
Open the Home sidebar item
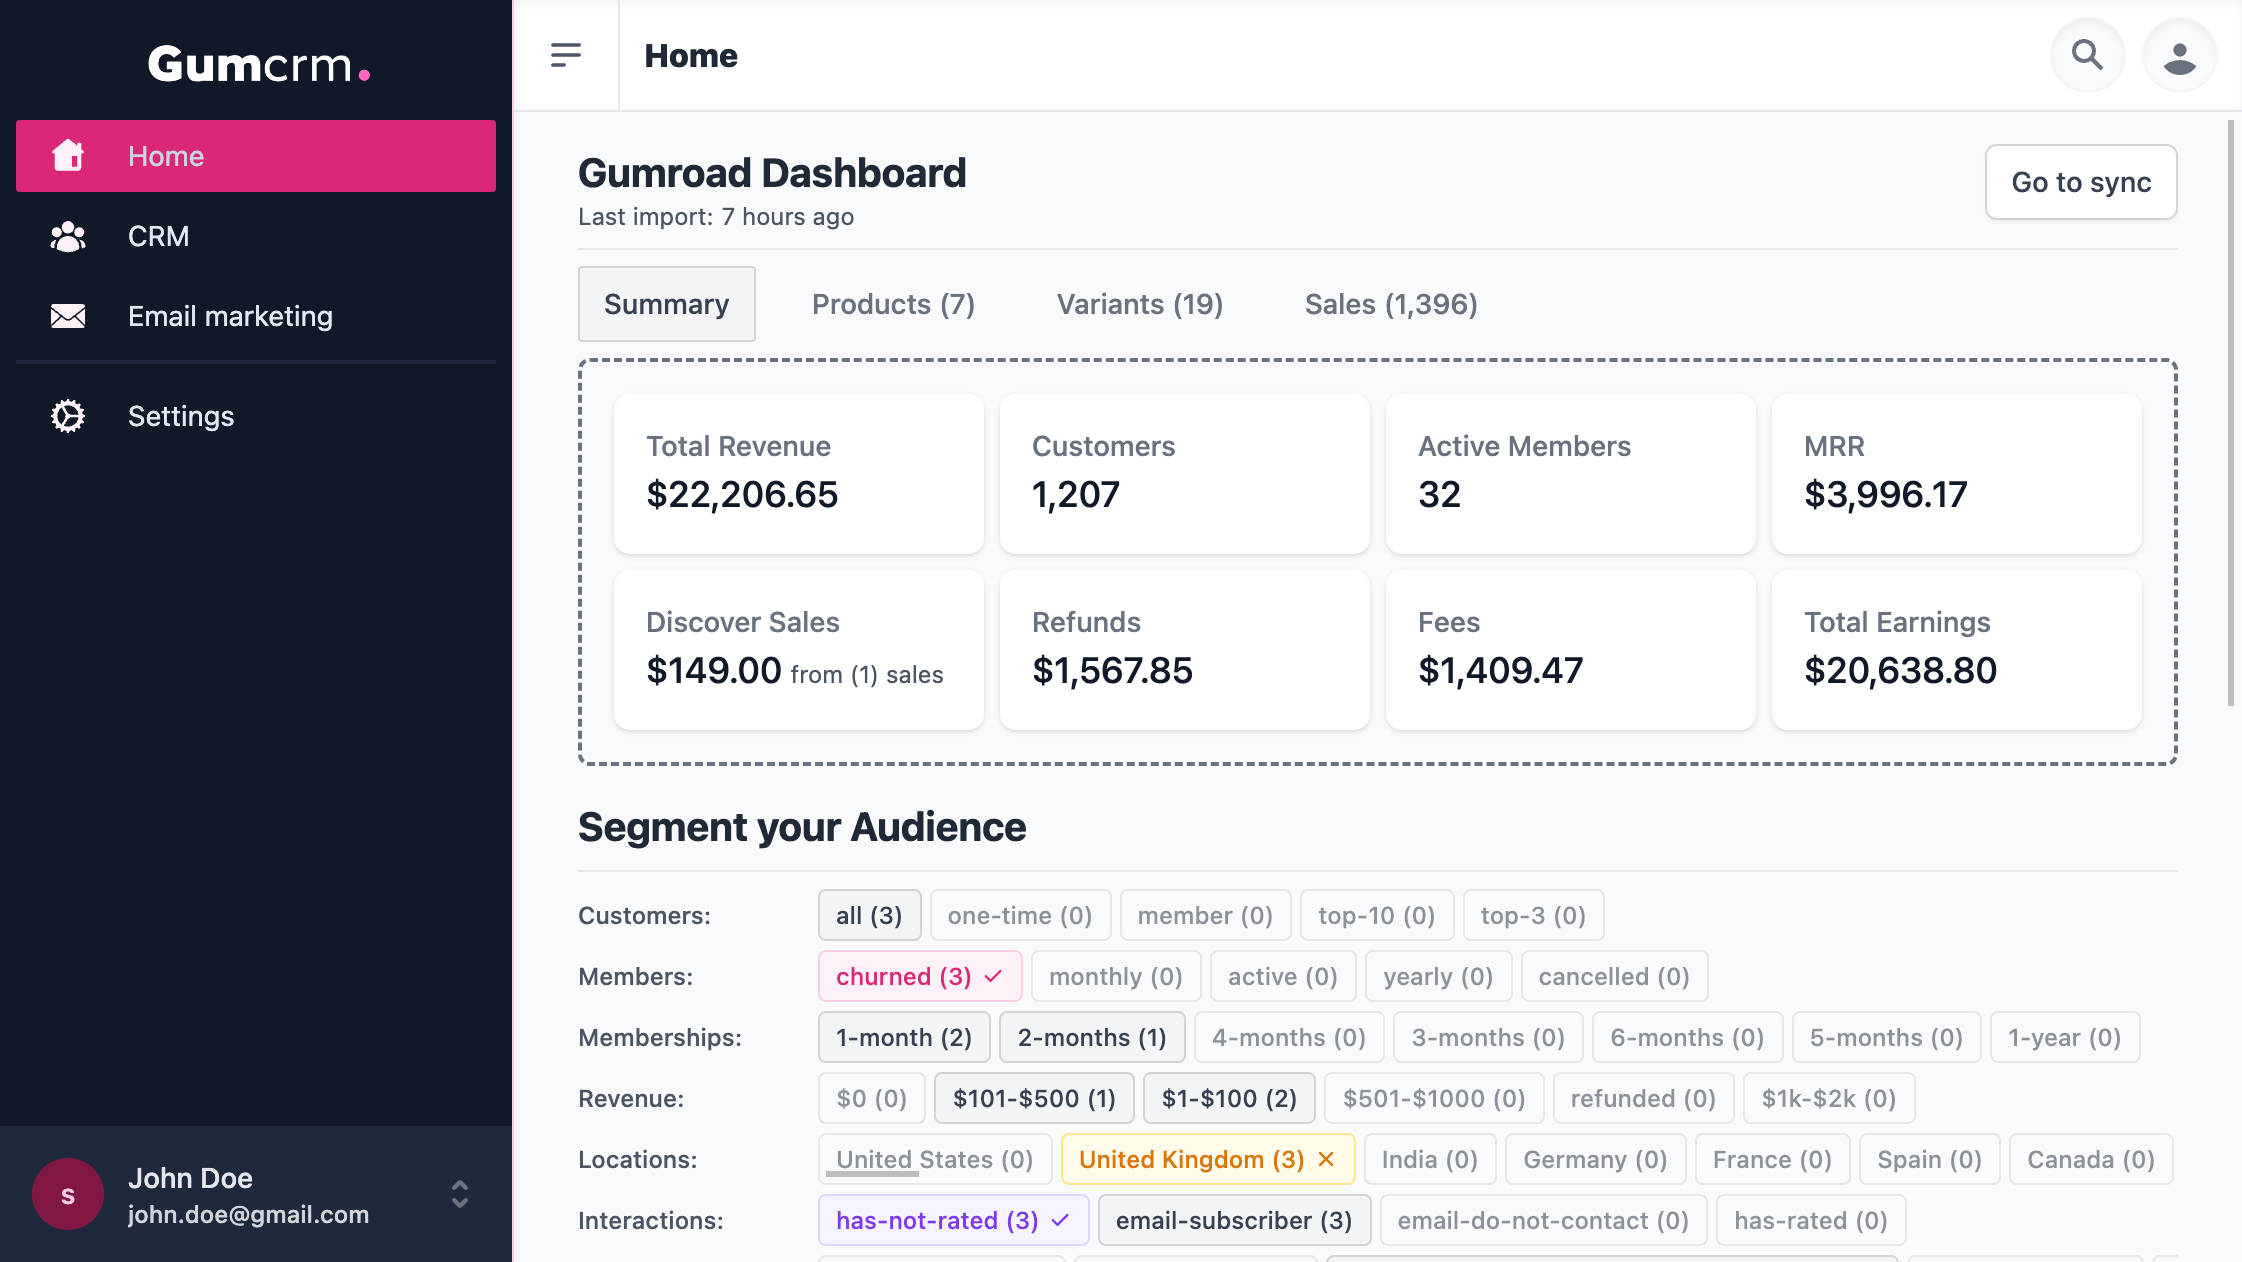coord(255,156)
